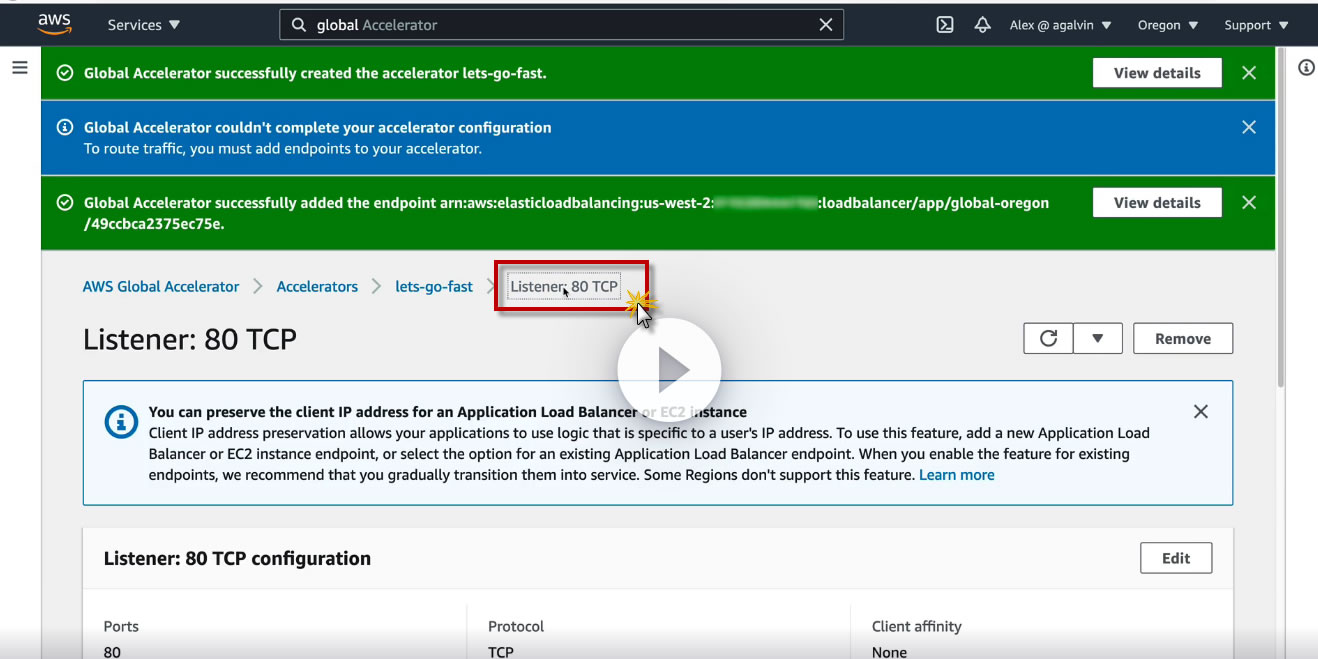1318x659 pixels.
Task: Open the Support dropdown menu
Action: point(1256,25)
